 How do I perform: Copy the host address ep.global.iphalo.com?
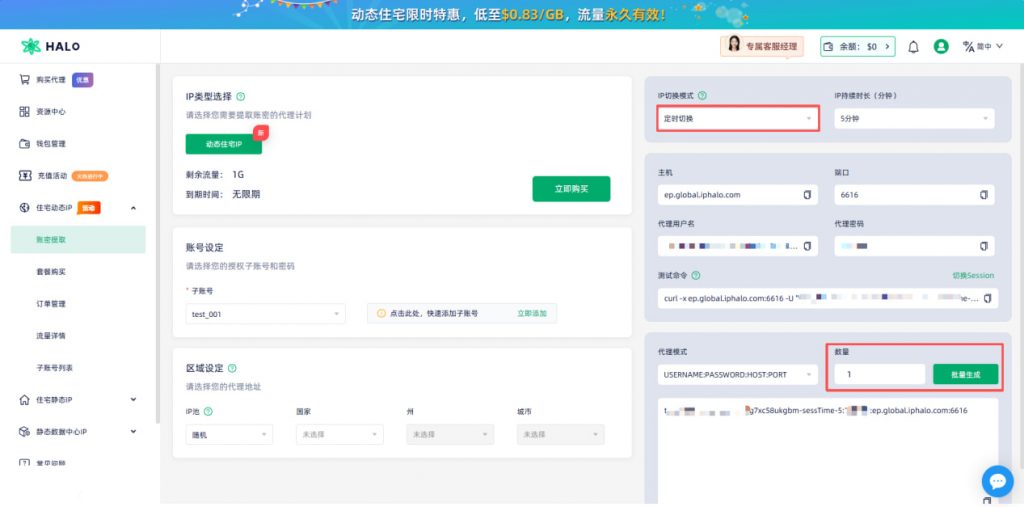click(x=807, y=194)
